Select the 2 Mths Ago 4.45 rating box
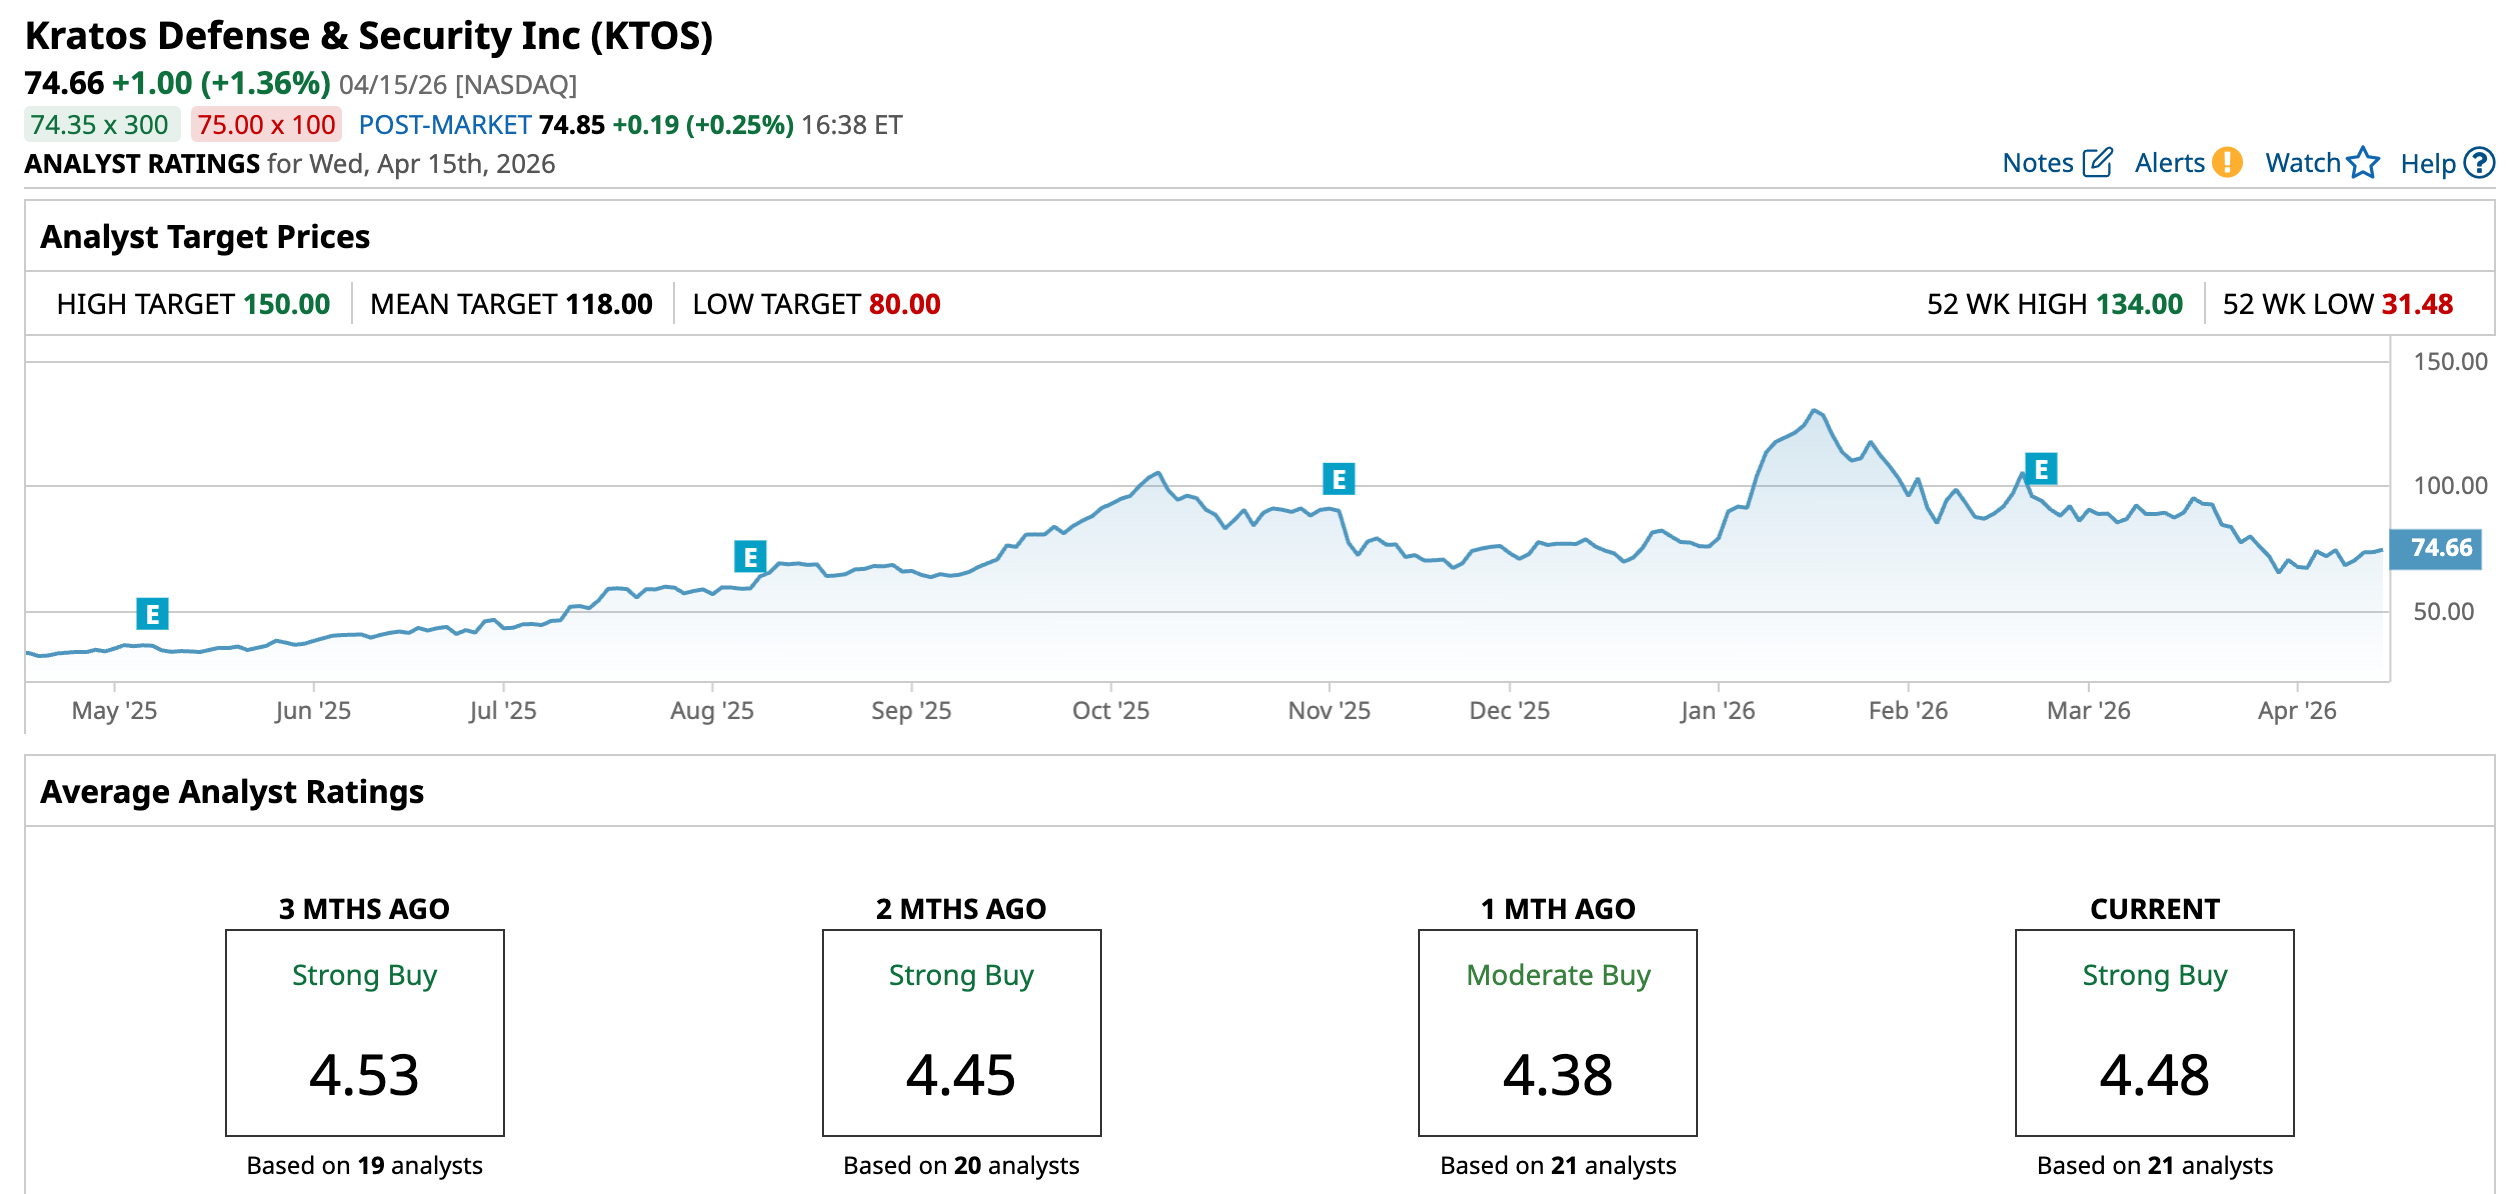 pos(961,1032)
